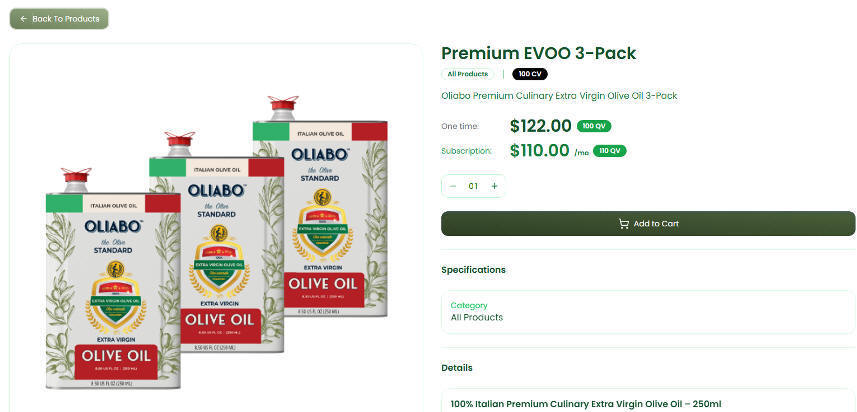Choose the One time purchase option
This screenshot has width=857, height=412.
[x=461, y=126]
